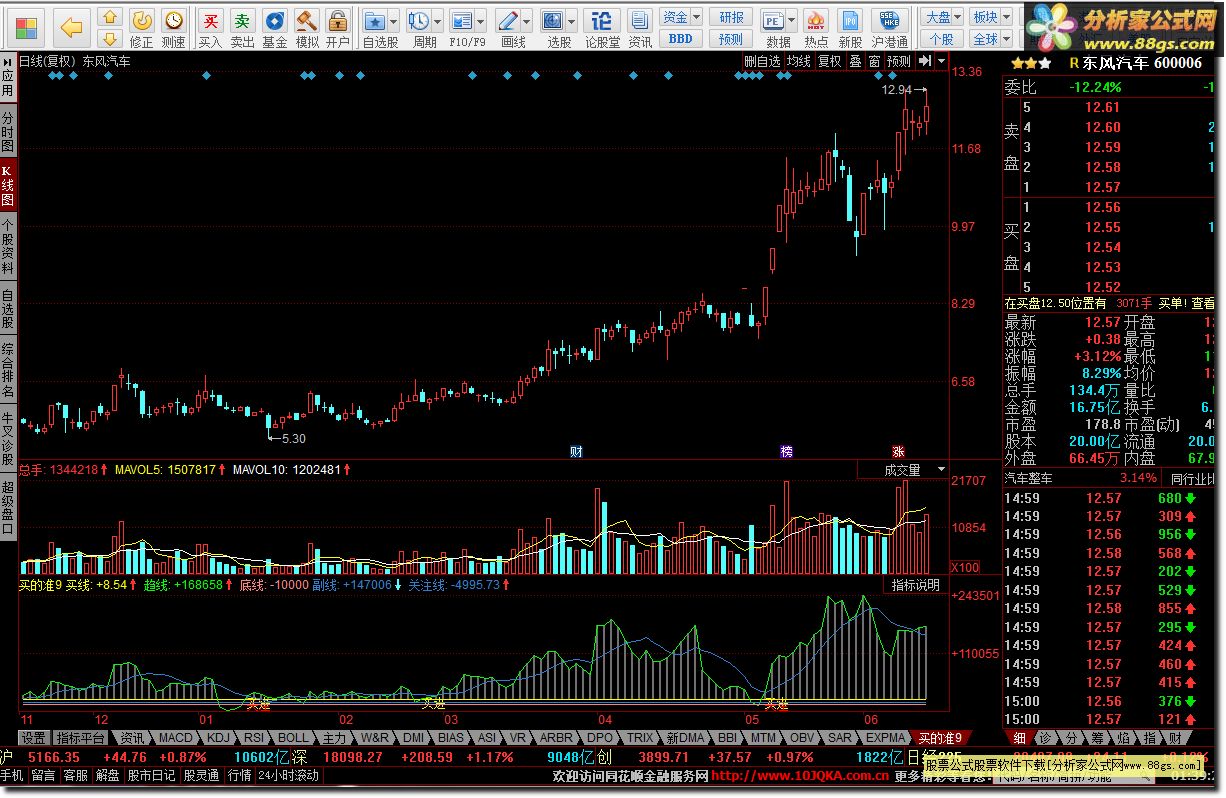
Task: Click the 修正 clock icon
Action: (142, 20)
